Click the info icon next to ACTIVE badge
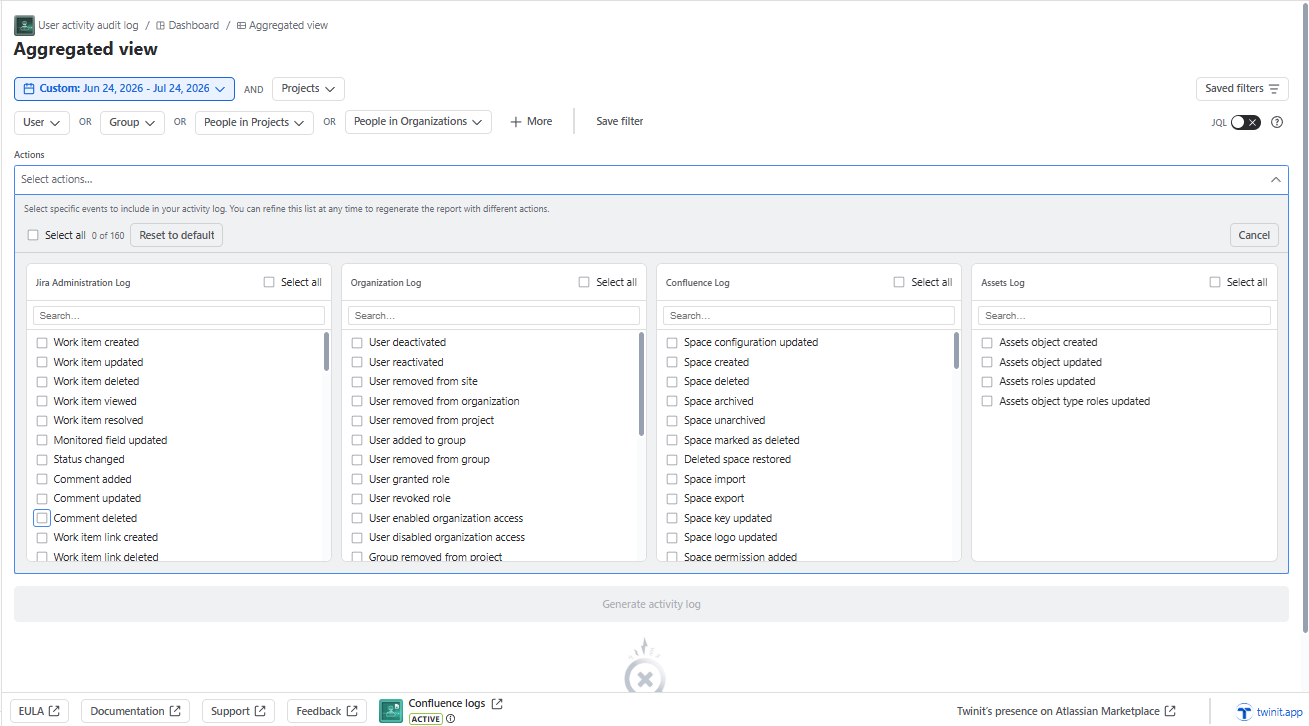The height and width of the screenshot is (726, 1309). point(451,719)
